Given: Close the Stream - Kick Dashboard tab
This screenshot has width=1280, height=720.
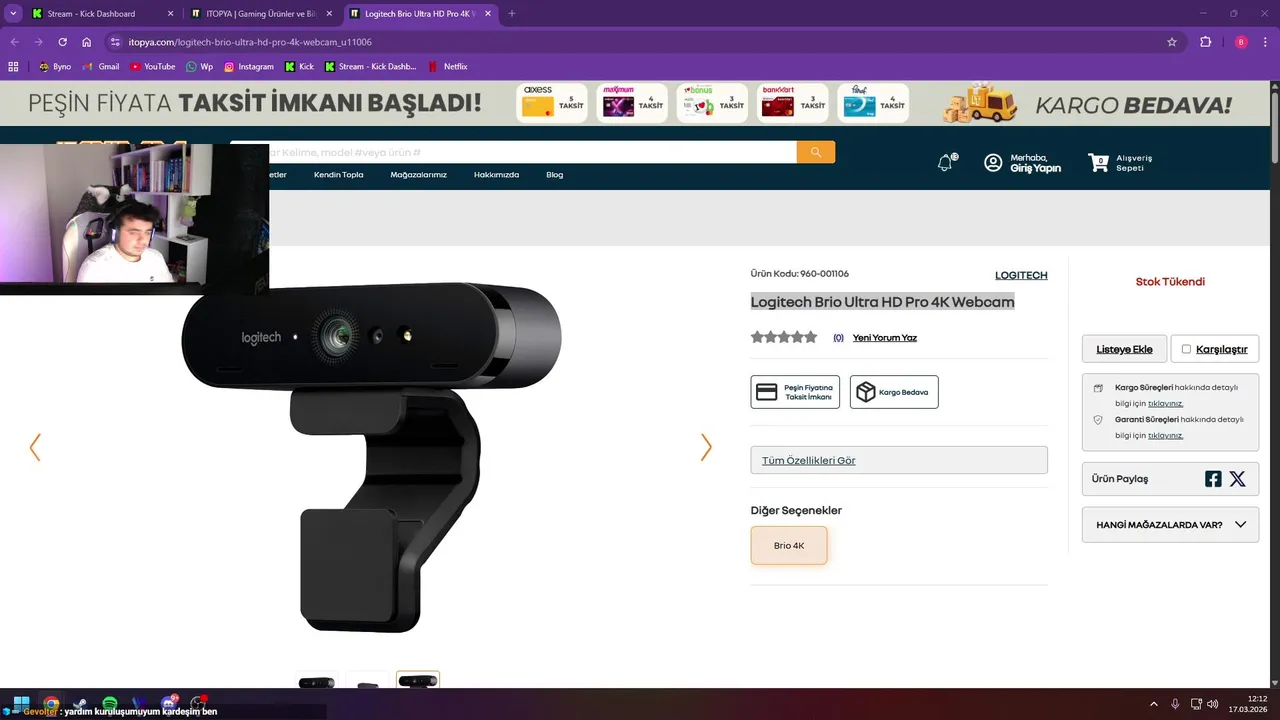Looking at the screenshot, I should click(x=169, y=14).
